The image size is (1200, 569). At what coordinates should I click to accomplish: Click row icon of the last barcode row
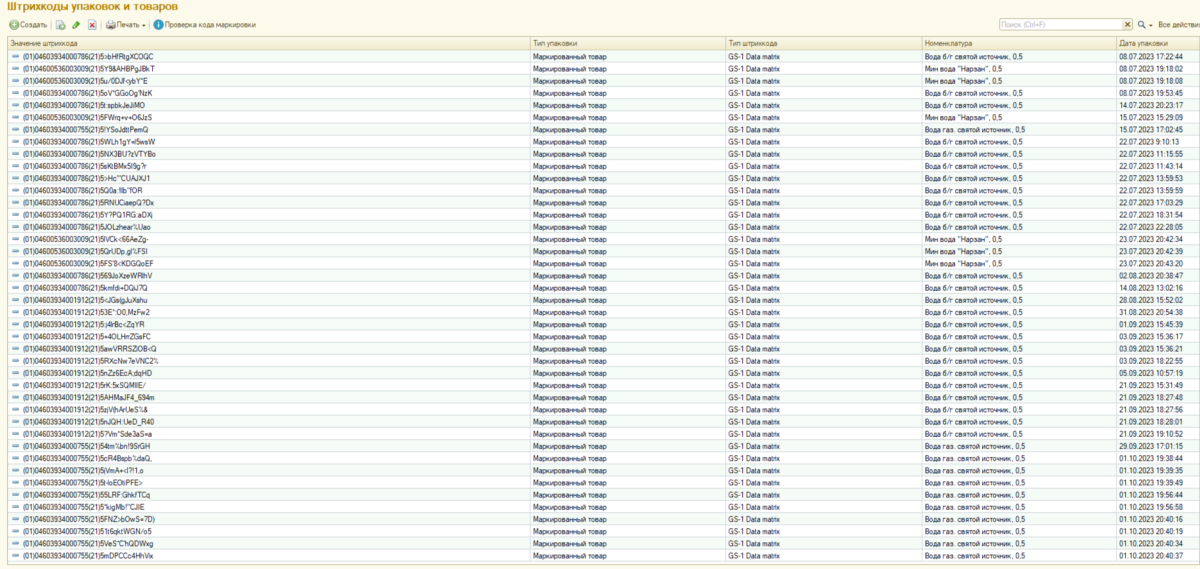15,555
